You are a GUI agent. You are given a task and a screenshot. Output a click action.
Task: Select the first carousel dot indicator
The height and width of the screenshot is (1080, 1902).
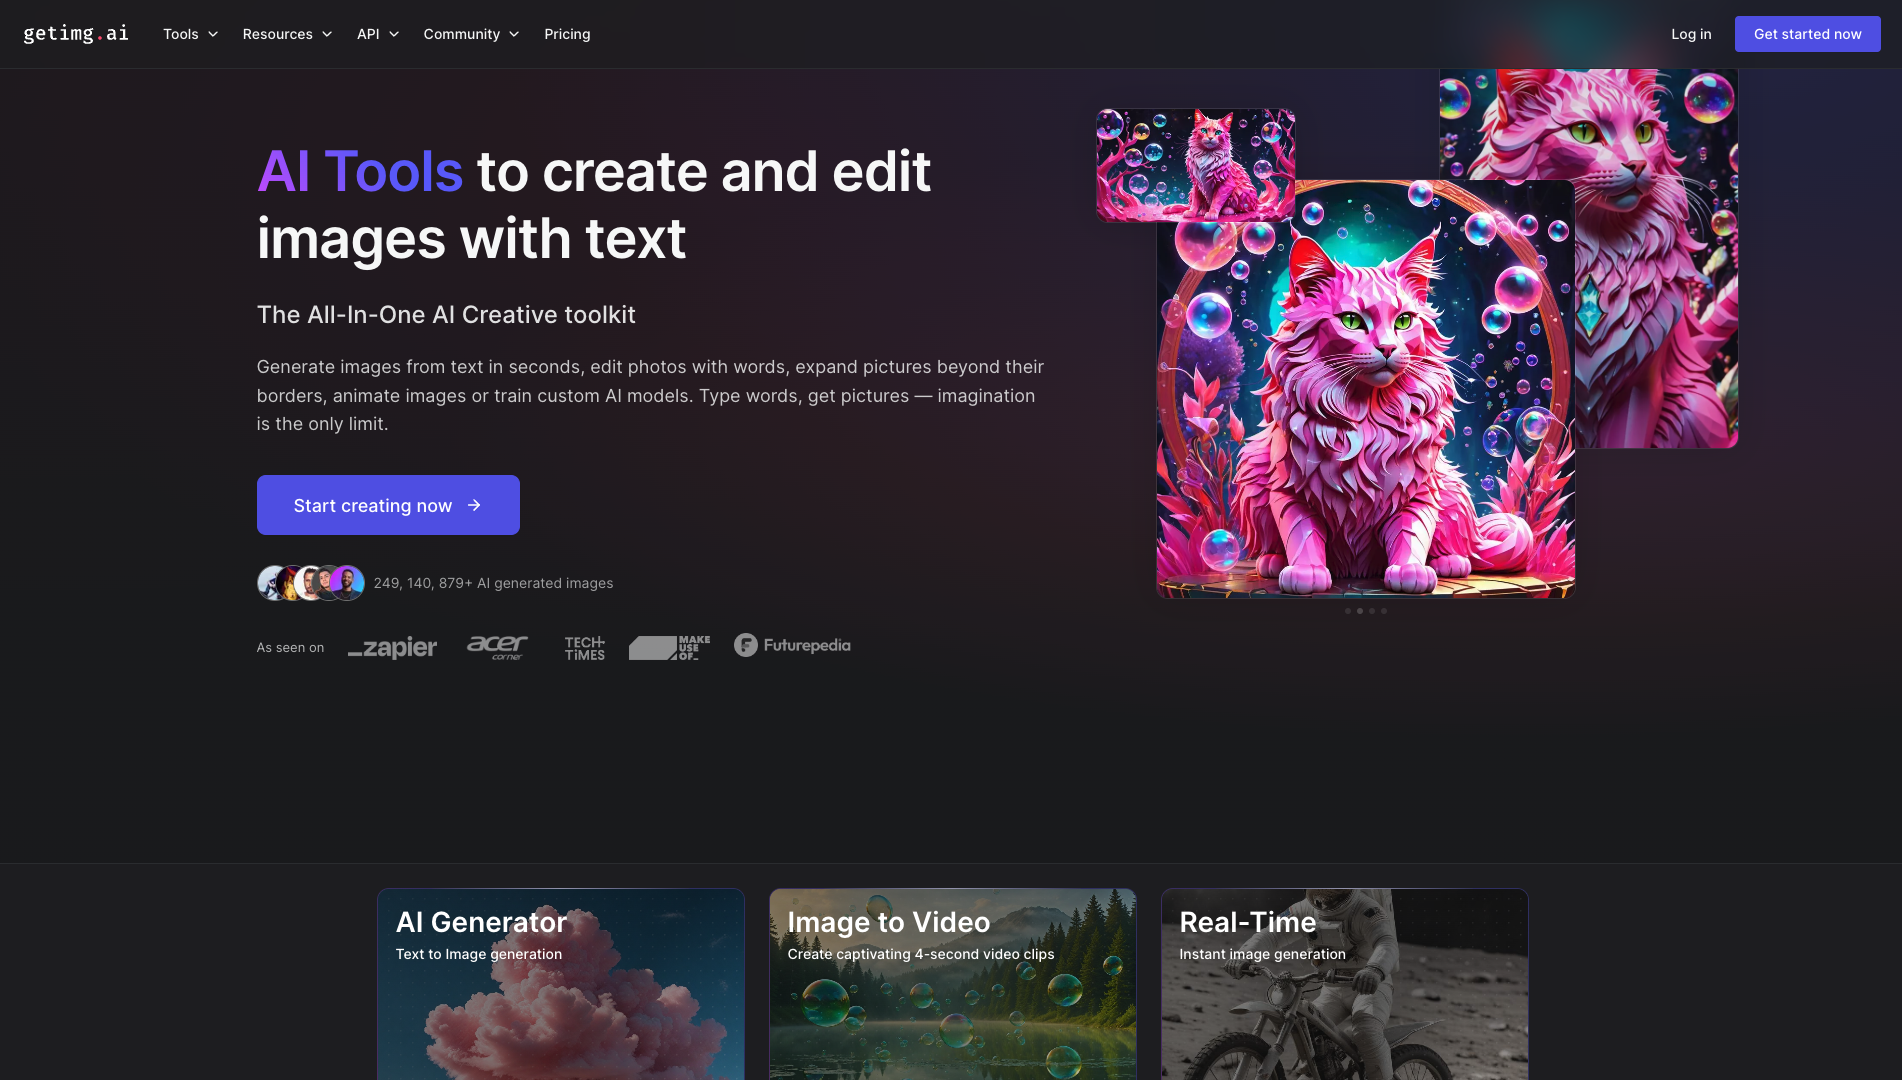[1348, 611]
